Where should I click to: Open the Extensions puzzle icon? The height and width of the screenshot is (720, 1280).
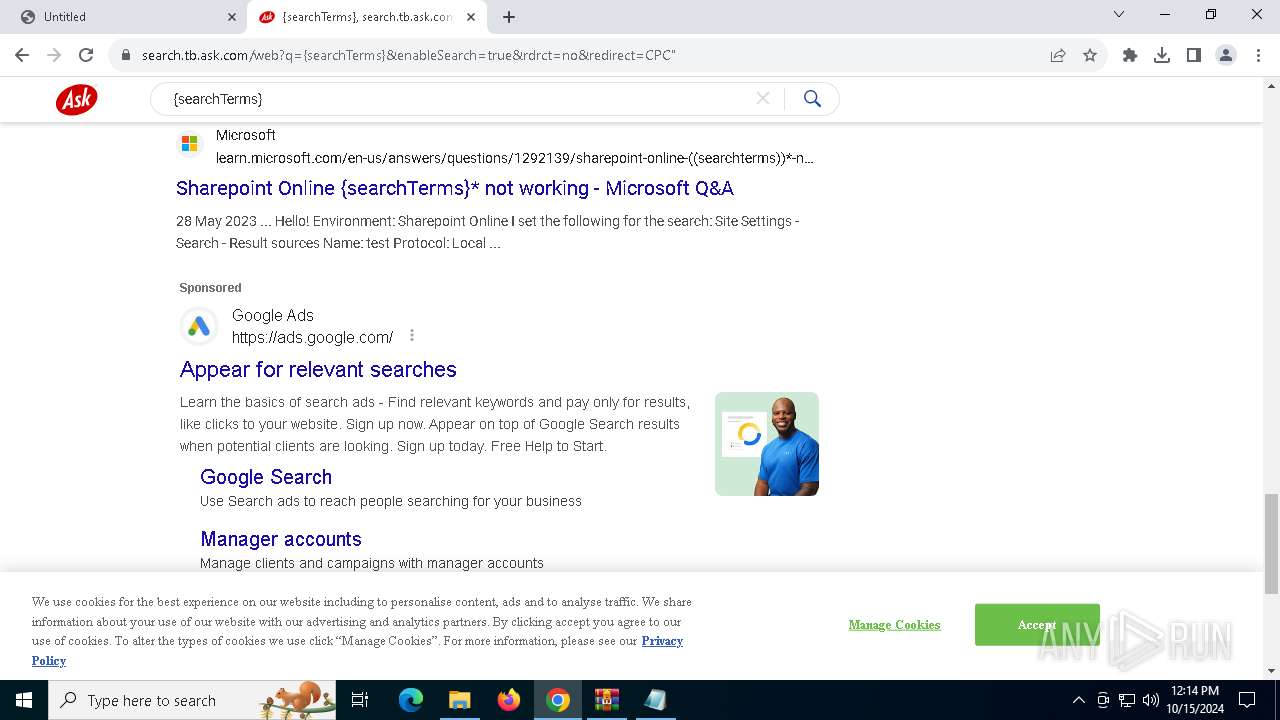[x=1130, y=55]
